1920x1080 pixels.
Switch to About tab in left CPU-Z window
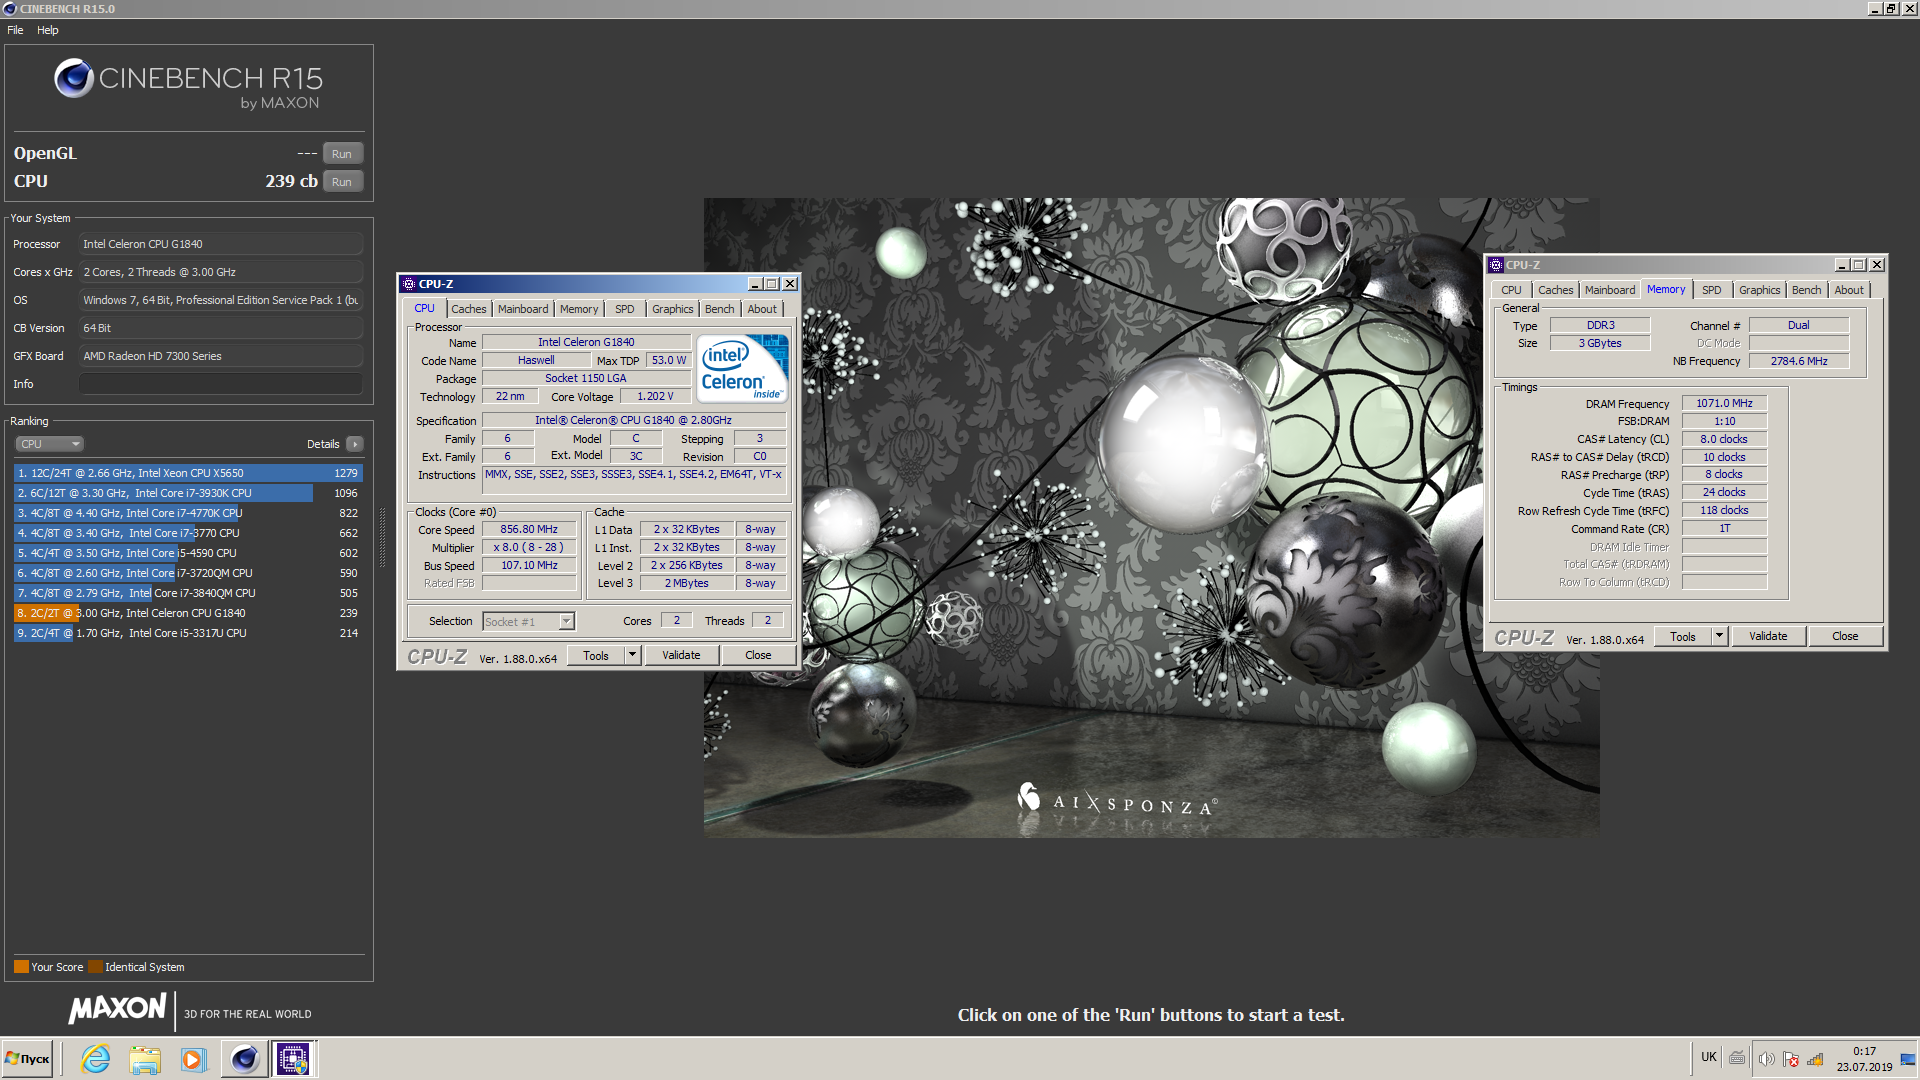tap(762, 309)
